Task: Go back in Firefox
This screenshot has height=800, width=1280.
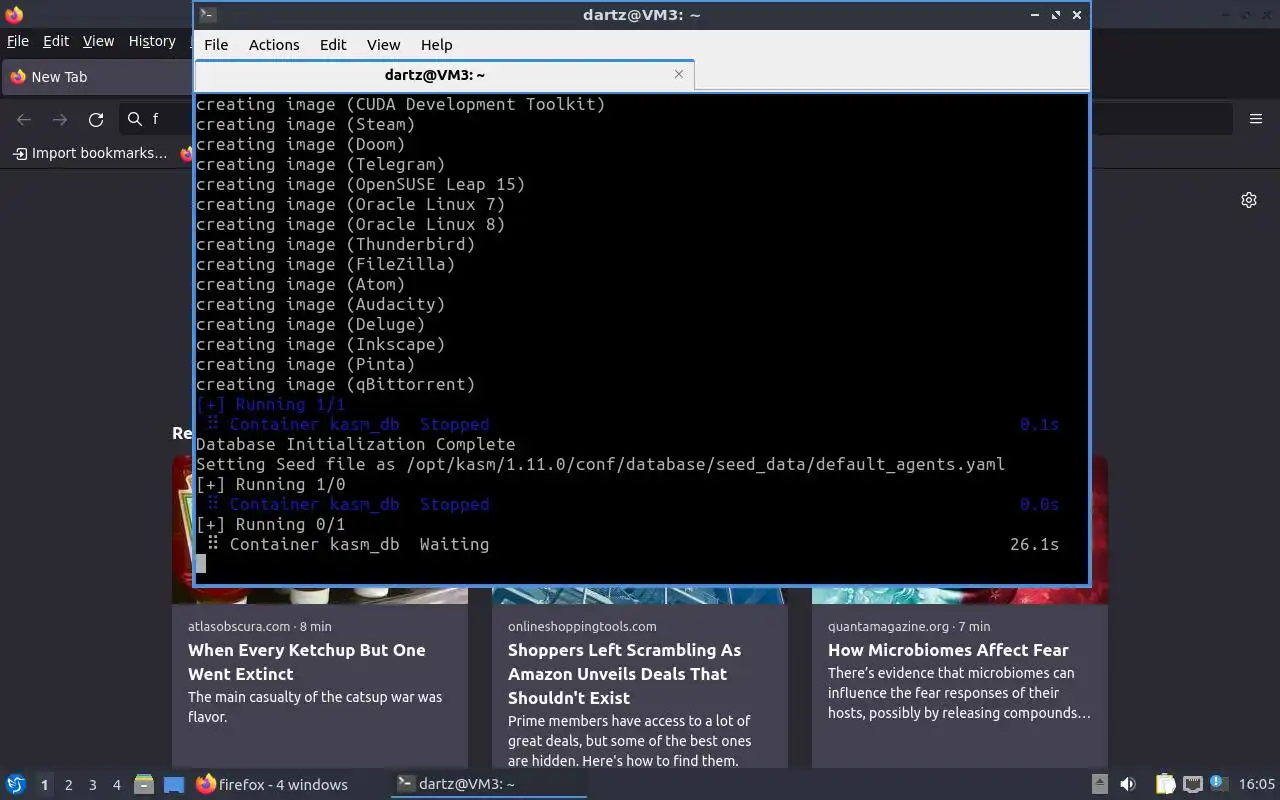Action: pyautogui.click(x=24, y=119)
